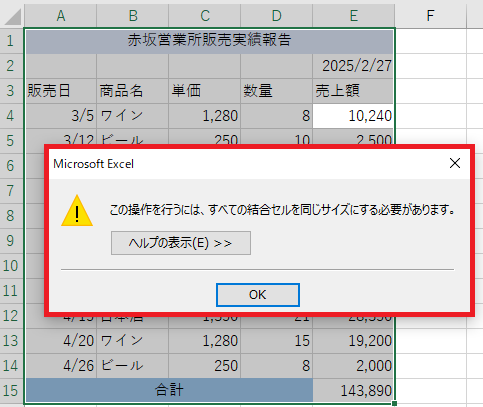The width and height of the screenshot is (483, 407).
Task: Click the 250 cell in row 14
Action: pyautogui.click(x=205, y=366)
